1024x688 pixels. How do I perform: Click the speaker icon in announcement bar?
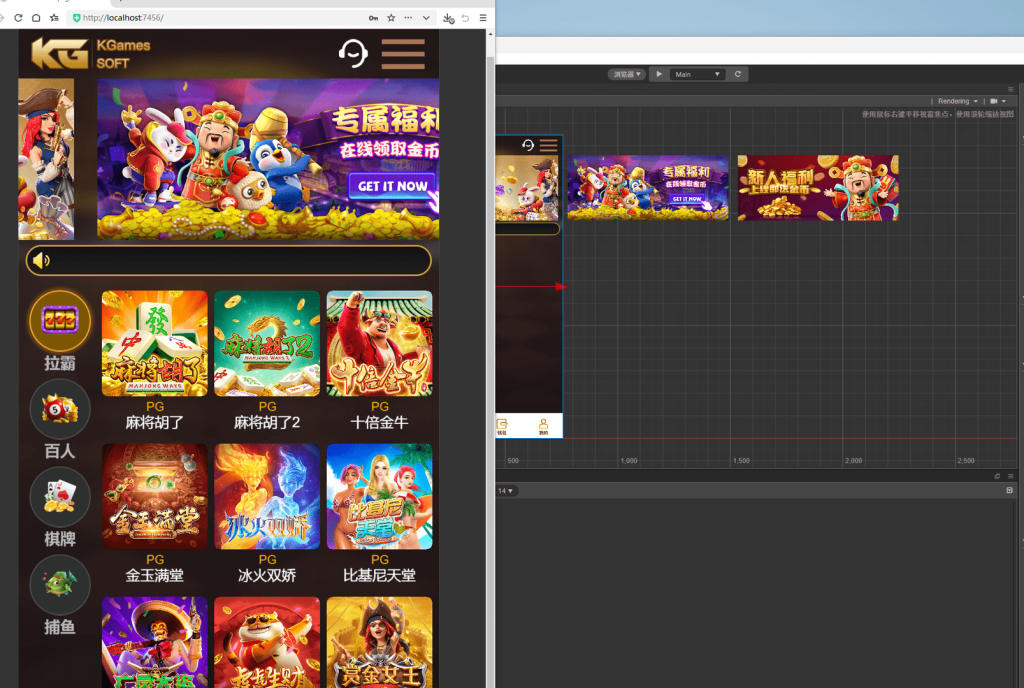click(x=41, y=261)
